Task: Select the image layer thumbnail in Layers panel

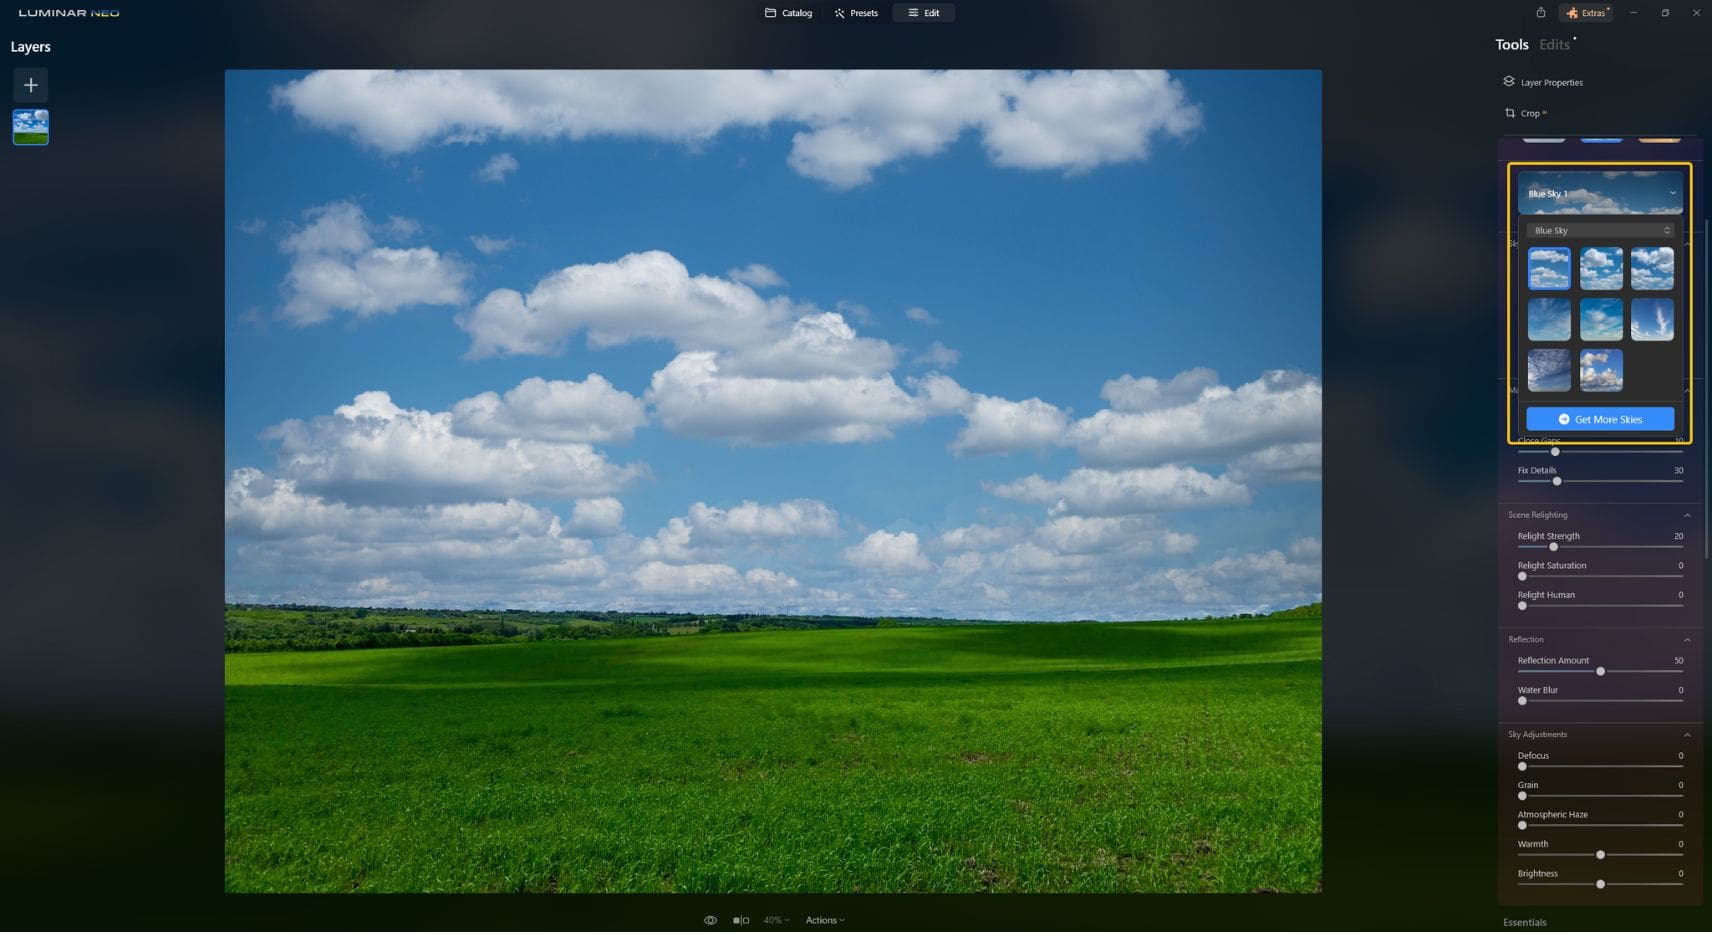Action: click(30, 127)
